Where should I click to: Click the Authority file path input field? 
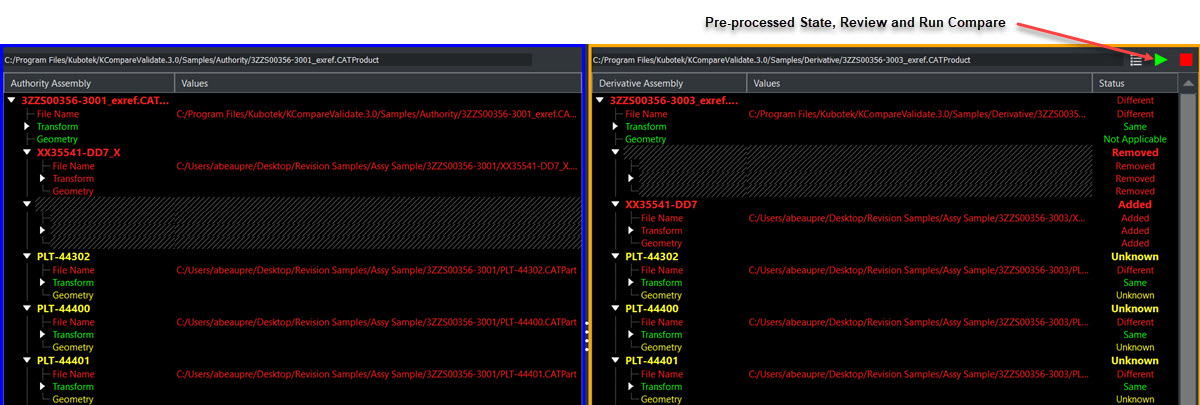click(x=268, y=60)
